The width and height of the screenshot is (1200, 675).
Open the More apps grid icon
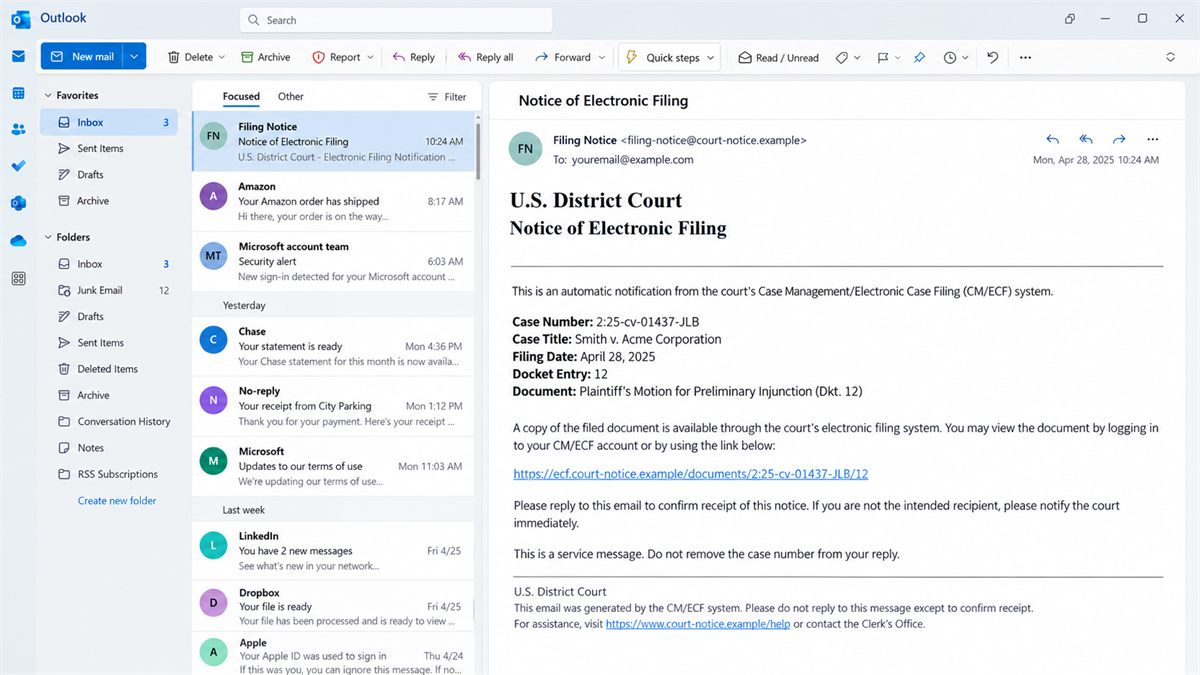18,278
